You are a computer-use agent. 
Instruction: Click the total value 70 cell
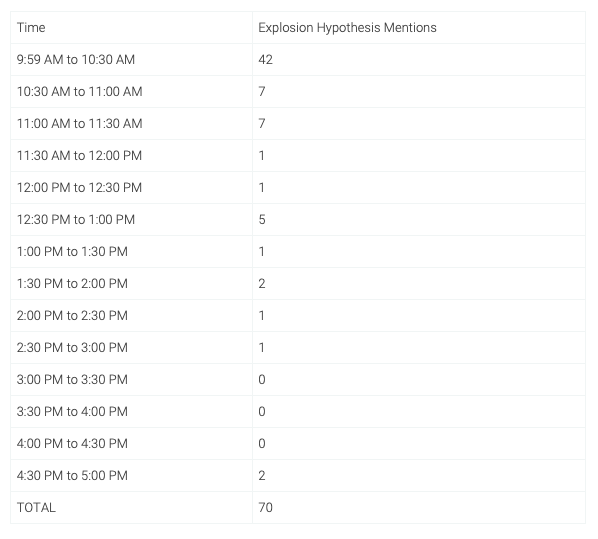pyautogui.click(x=419, y=508)
